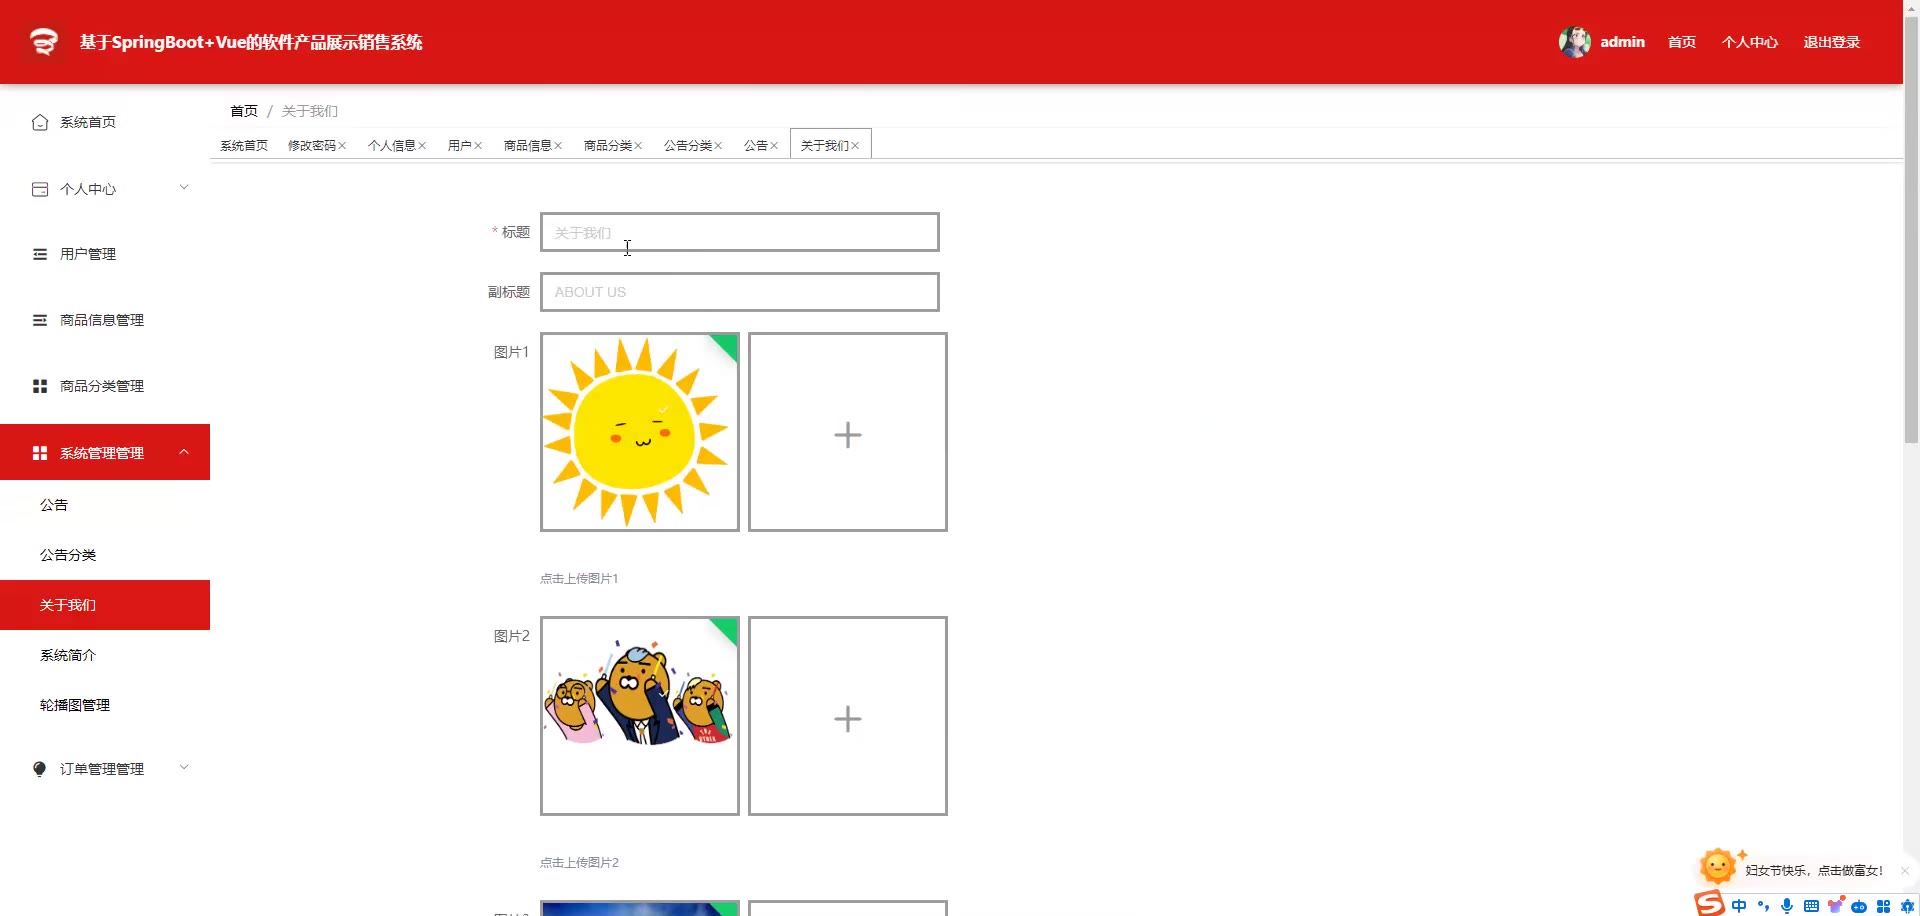Click the 妇女节快乐，点击做富女 message
Screen dimensions: 1920x916
point(1813,871)
